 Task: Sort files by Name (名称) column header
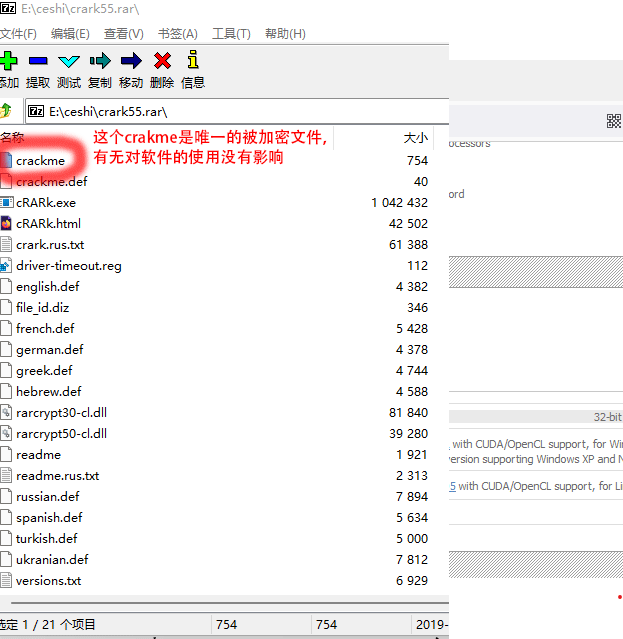click(12, 138)
